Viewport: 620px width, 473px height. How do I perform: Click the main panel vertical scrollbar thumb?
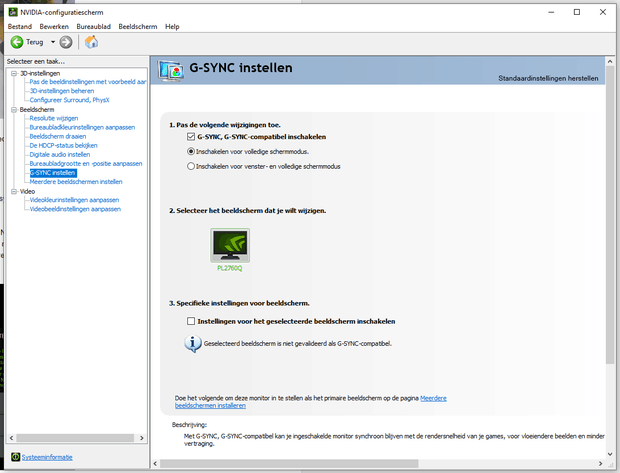click(x=610, y=216)
